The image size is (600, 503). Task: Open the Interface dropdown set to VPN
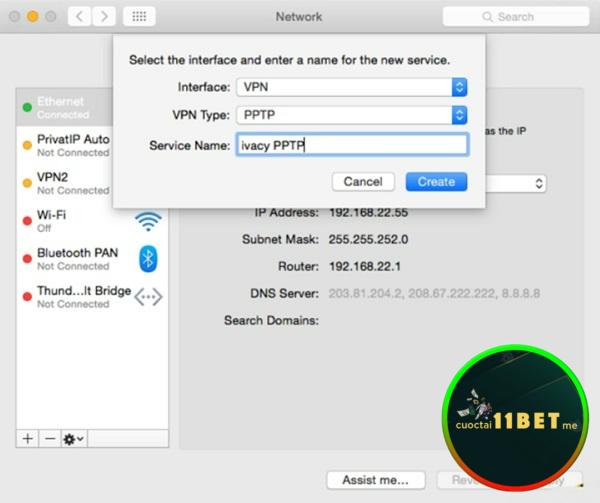coord(352,87)
